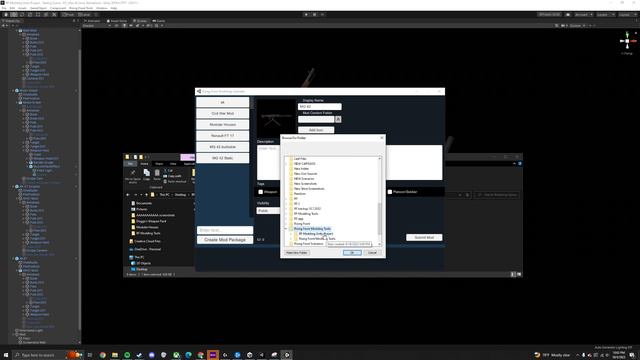Open the Window menu in Unity
Viewport: 640px width, 360px height.
[102, 8]
